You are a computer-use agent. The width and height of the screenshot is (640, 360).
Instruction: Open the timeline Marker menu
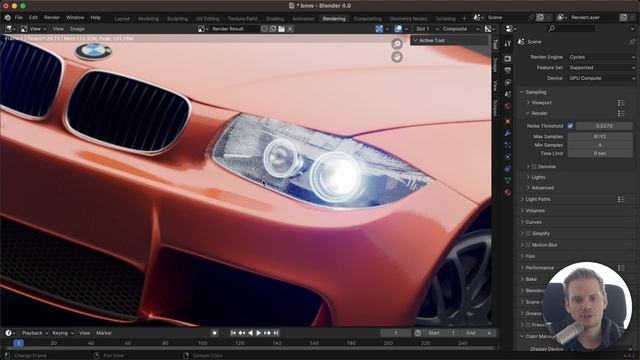104,333
